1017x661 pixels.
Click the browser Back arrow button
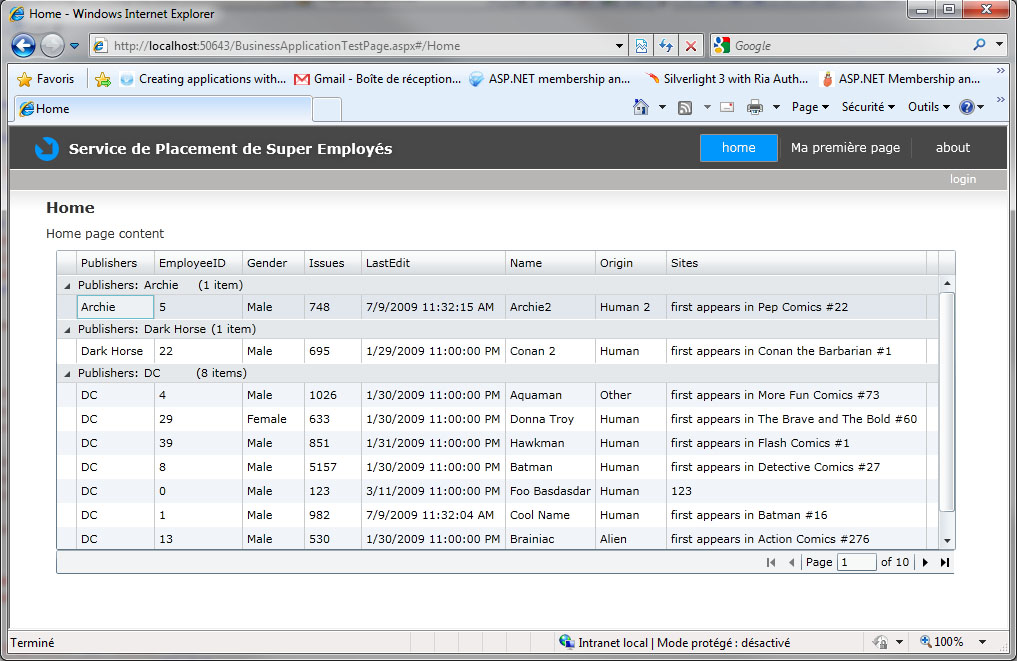tap(24, 45)
